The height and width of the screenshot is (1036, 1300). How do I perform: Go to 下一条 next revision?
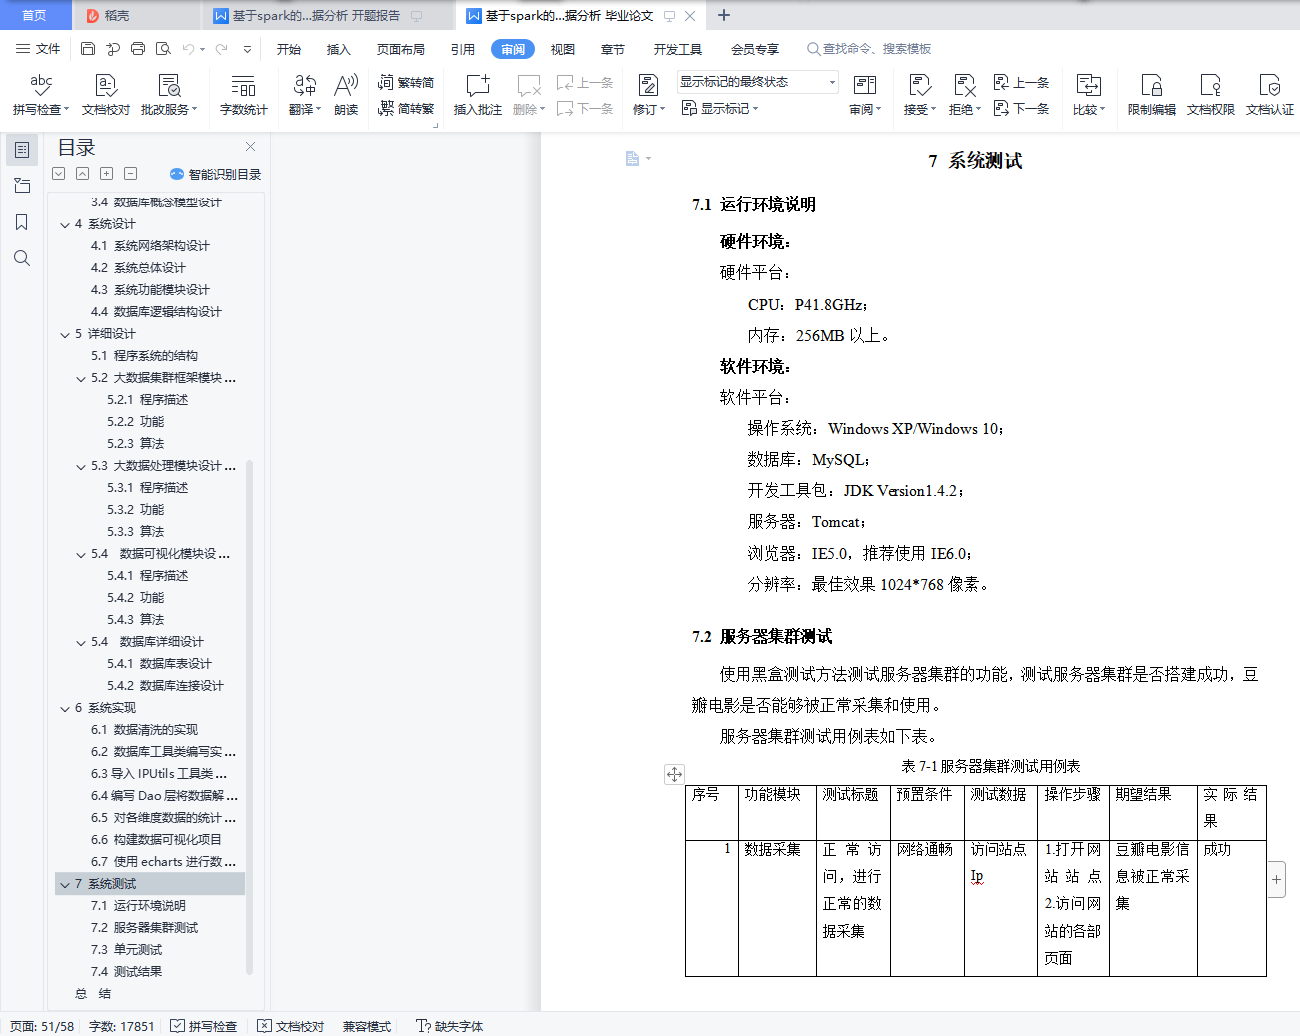pos(1021,108)
